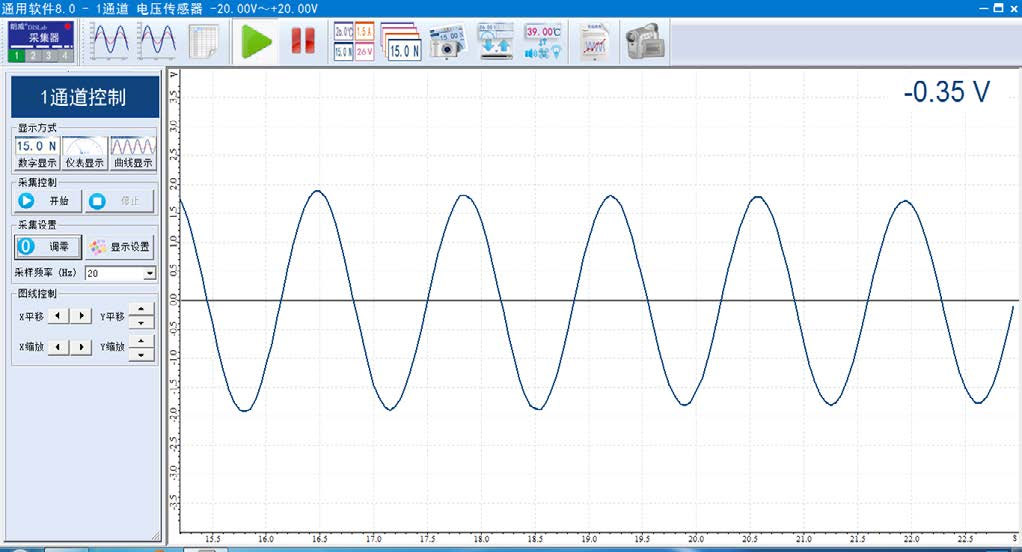Click the Y缩放 up arrow
Viewport: 1022px width, 552px height.
click(142, 341)
